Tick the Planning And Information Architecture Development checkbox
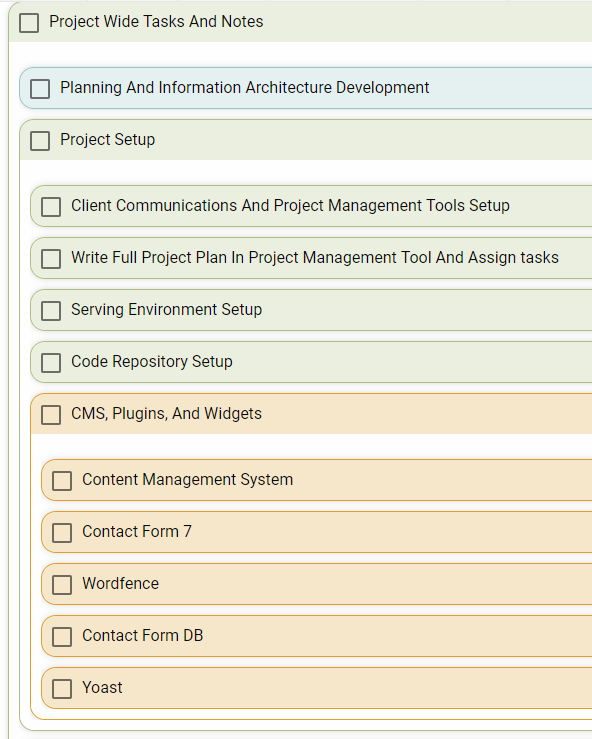Image resolution: width=592 pixels, height=739 pixels. (x=40, y=89)
